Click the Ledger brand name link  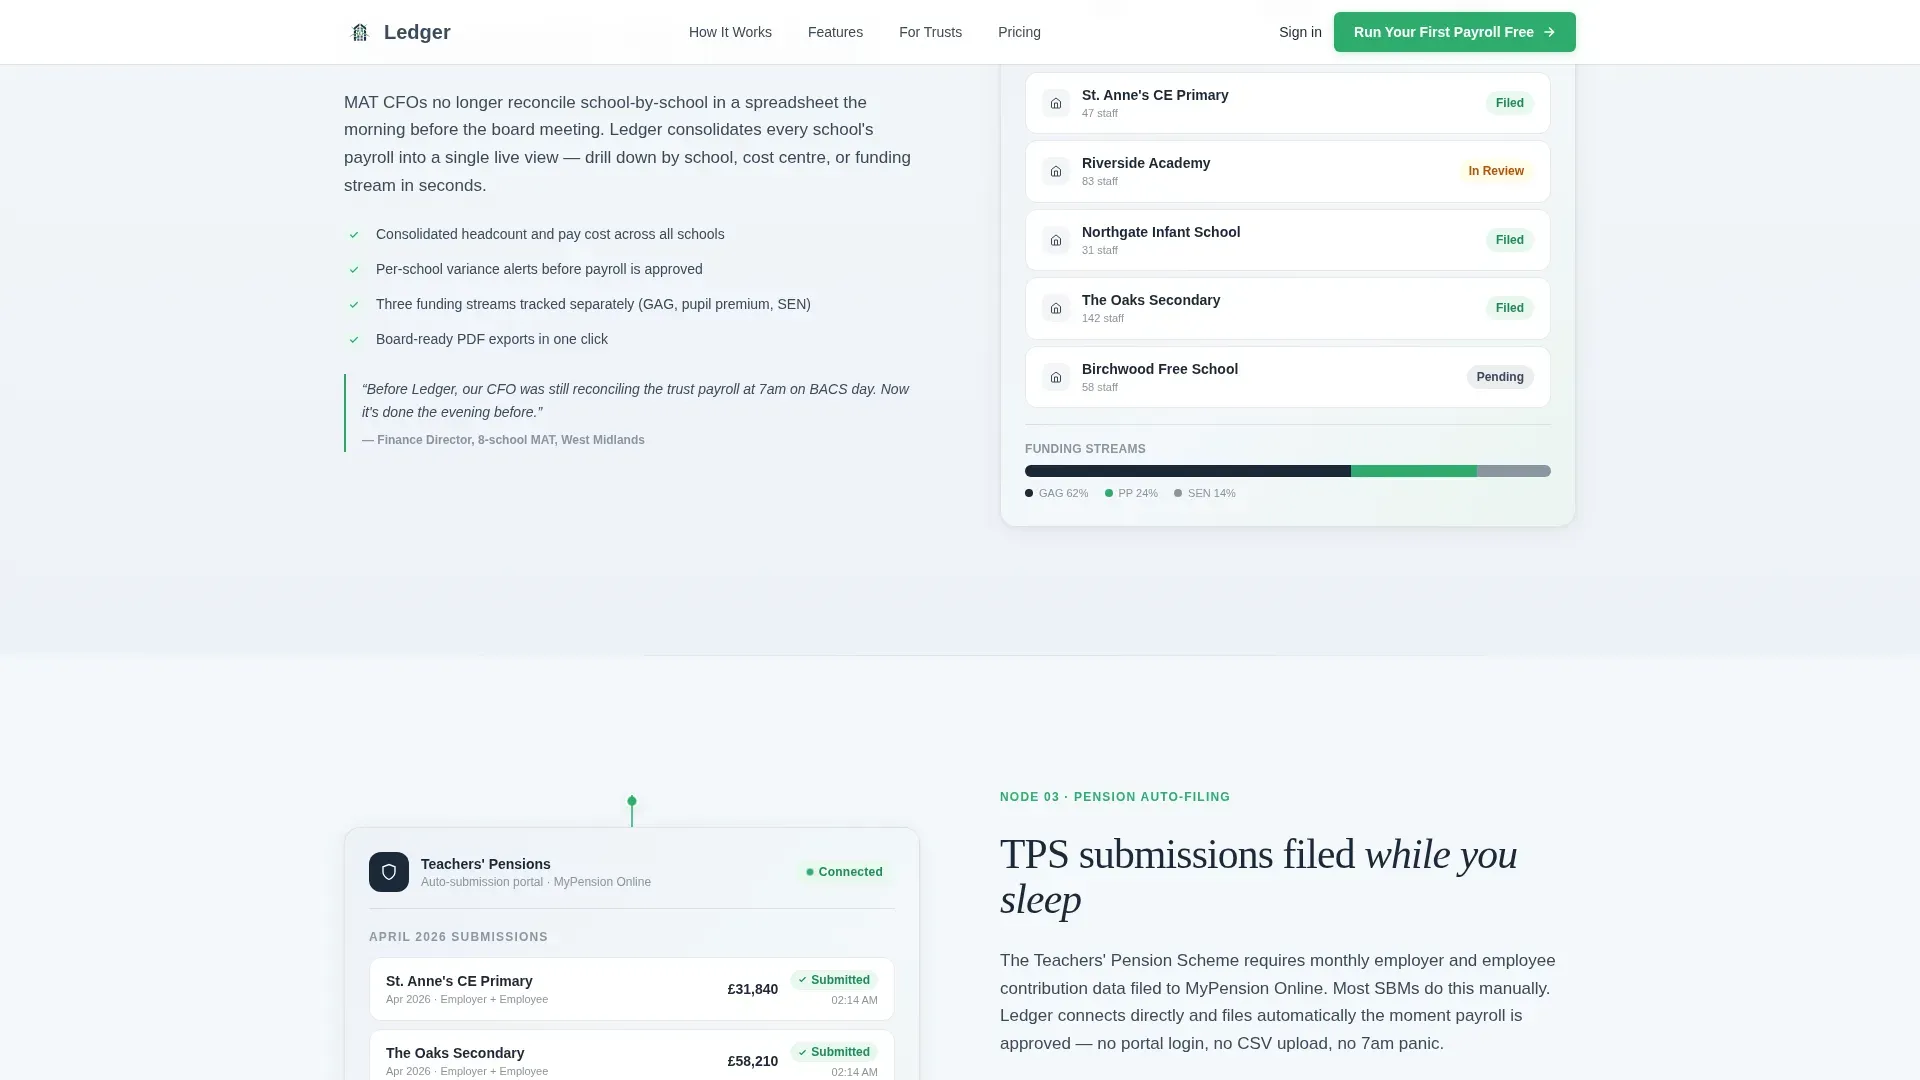(417, 32)
